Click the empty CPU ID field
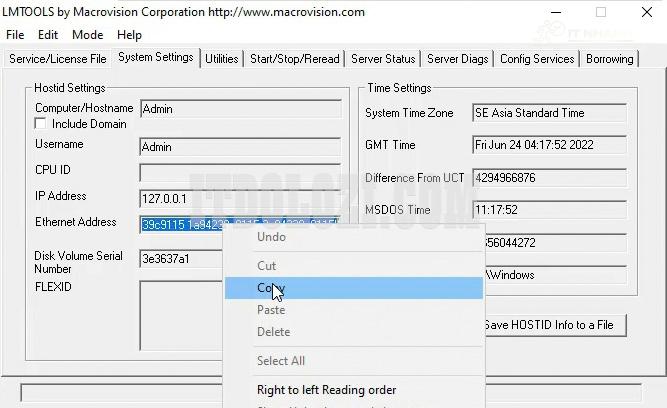The width and height of the screenshot is (667, 408). 238,172
